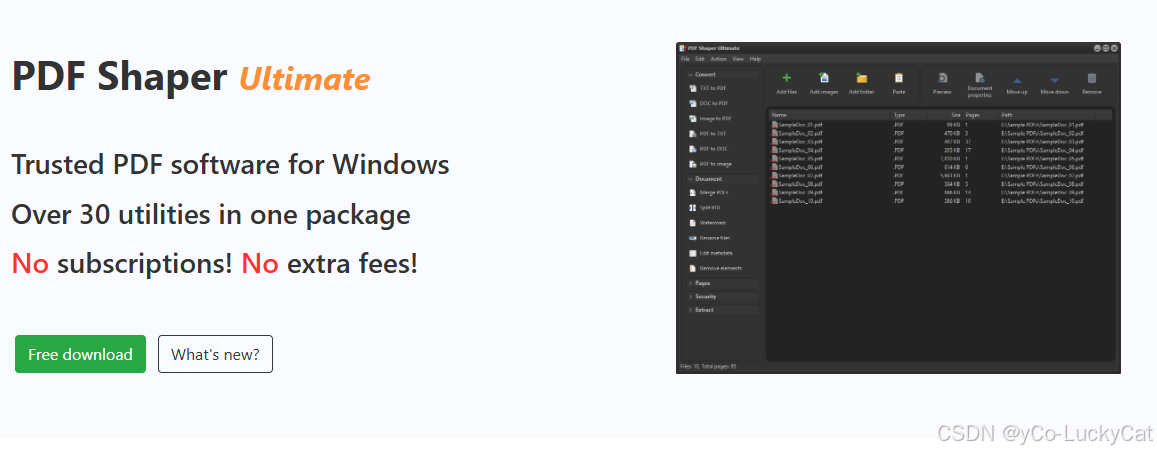Open the View menu
The height and width of the screenshot is (453, 1157).
pos(738,59)
